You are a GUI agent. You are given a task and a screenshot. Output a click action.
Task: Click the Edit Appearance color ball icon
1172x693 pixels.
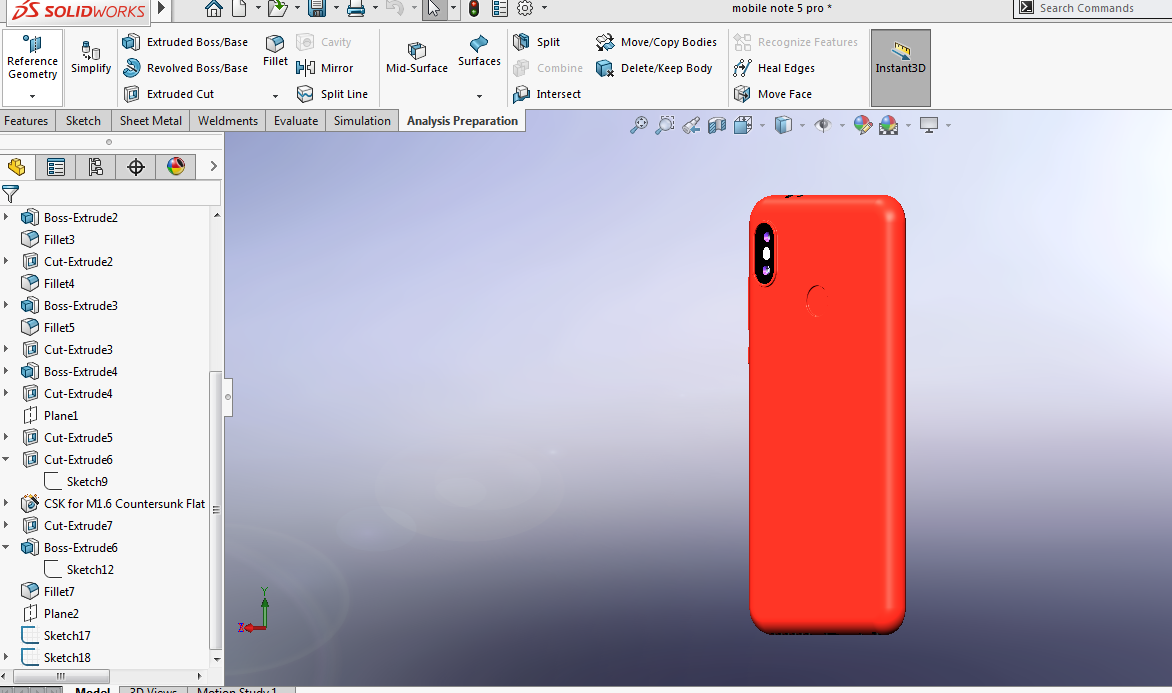click(863, 126)
